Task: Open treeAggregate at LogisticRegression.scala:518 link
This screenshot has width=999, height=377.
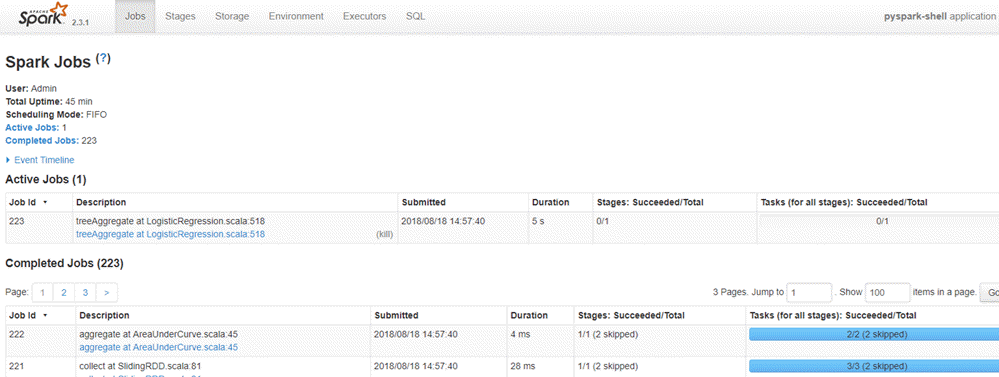Action: coord(170,234)
